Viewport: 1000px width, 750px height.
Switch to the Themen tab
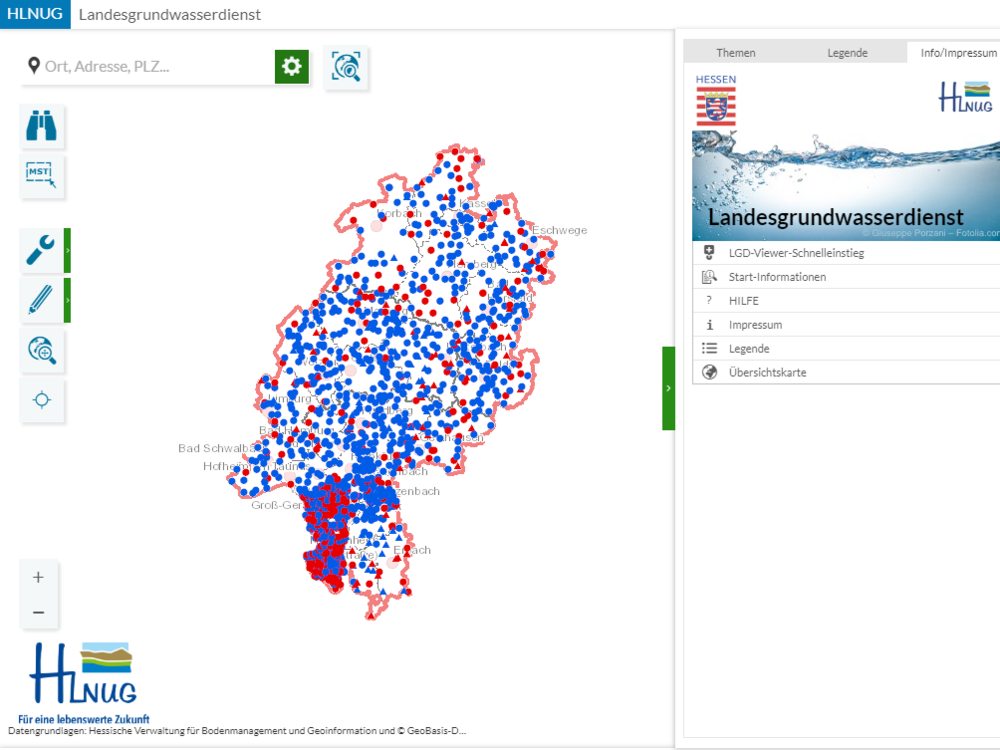(736, 53)
